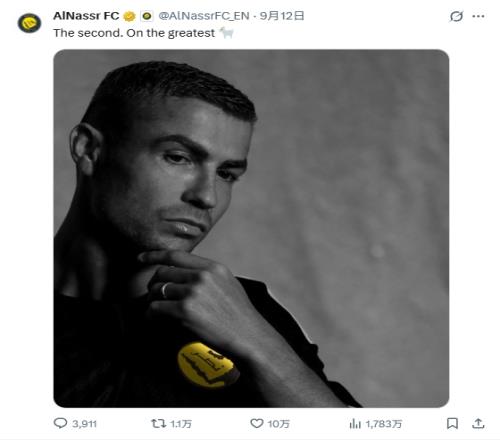Open the Grok explain-post icon
The image size is (500, 440).
[x=456, y=16]
